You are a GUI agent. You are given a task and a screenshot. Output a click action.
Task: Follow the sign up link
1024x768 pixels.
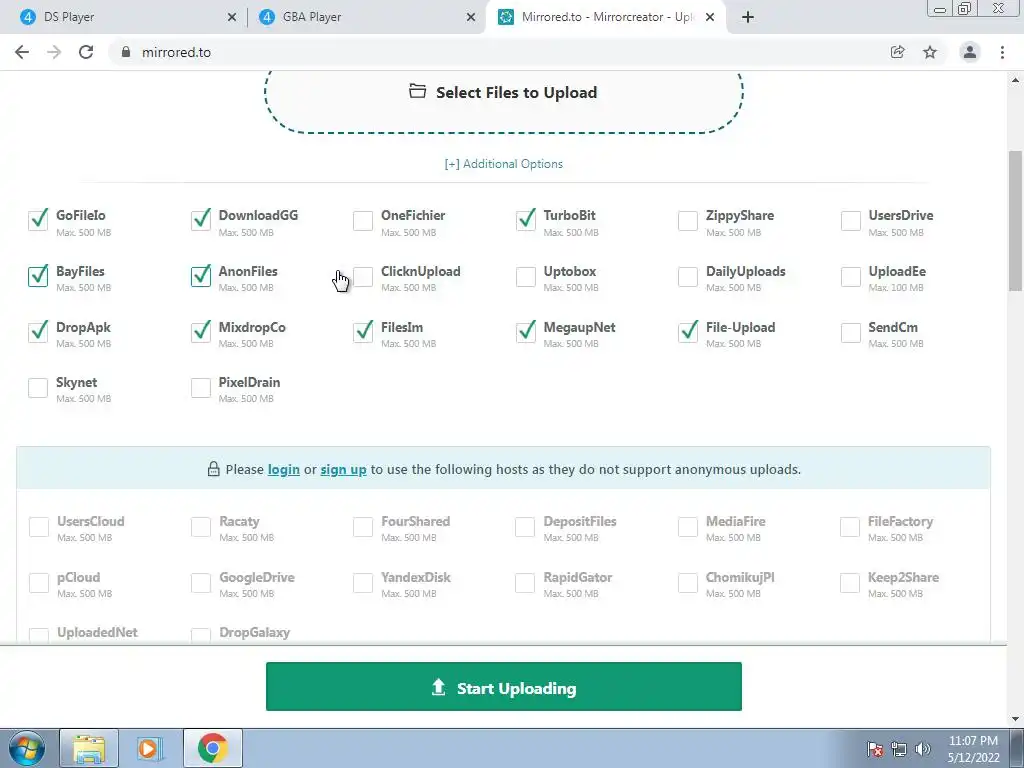[x=344, y=470]
